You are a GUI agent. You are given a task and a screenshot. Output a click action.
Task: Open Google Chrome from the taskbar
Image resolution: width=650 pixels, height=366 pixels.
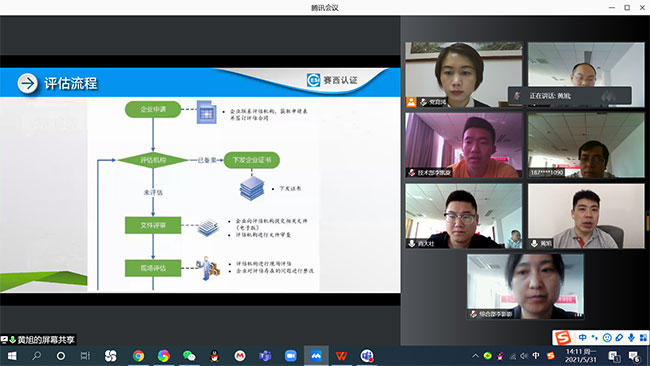click(138, 356)
